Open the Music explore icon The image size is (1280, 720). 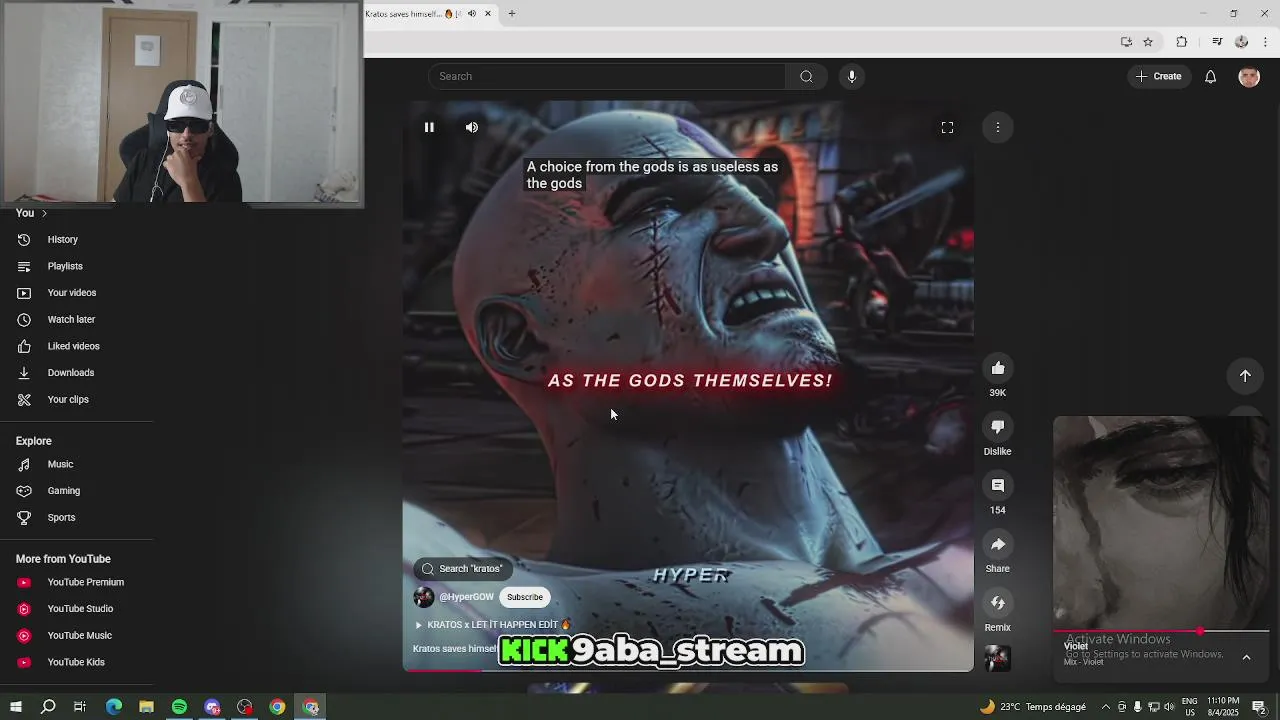(x=24, y=464)
